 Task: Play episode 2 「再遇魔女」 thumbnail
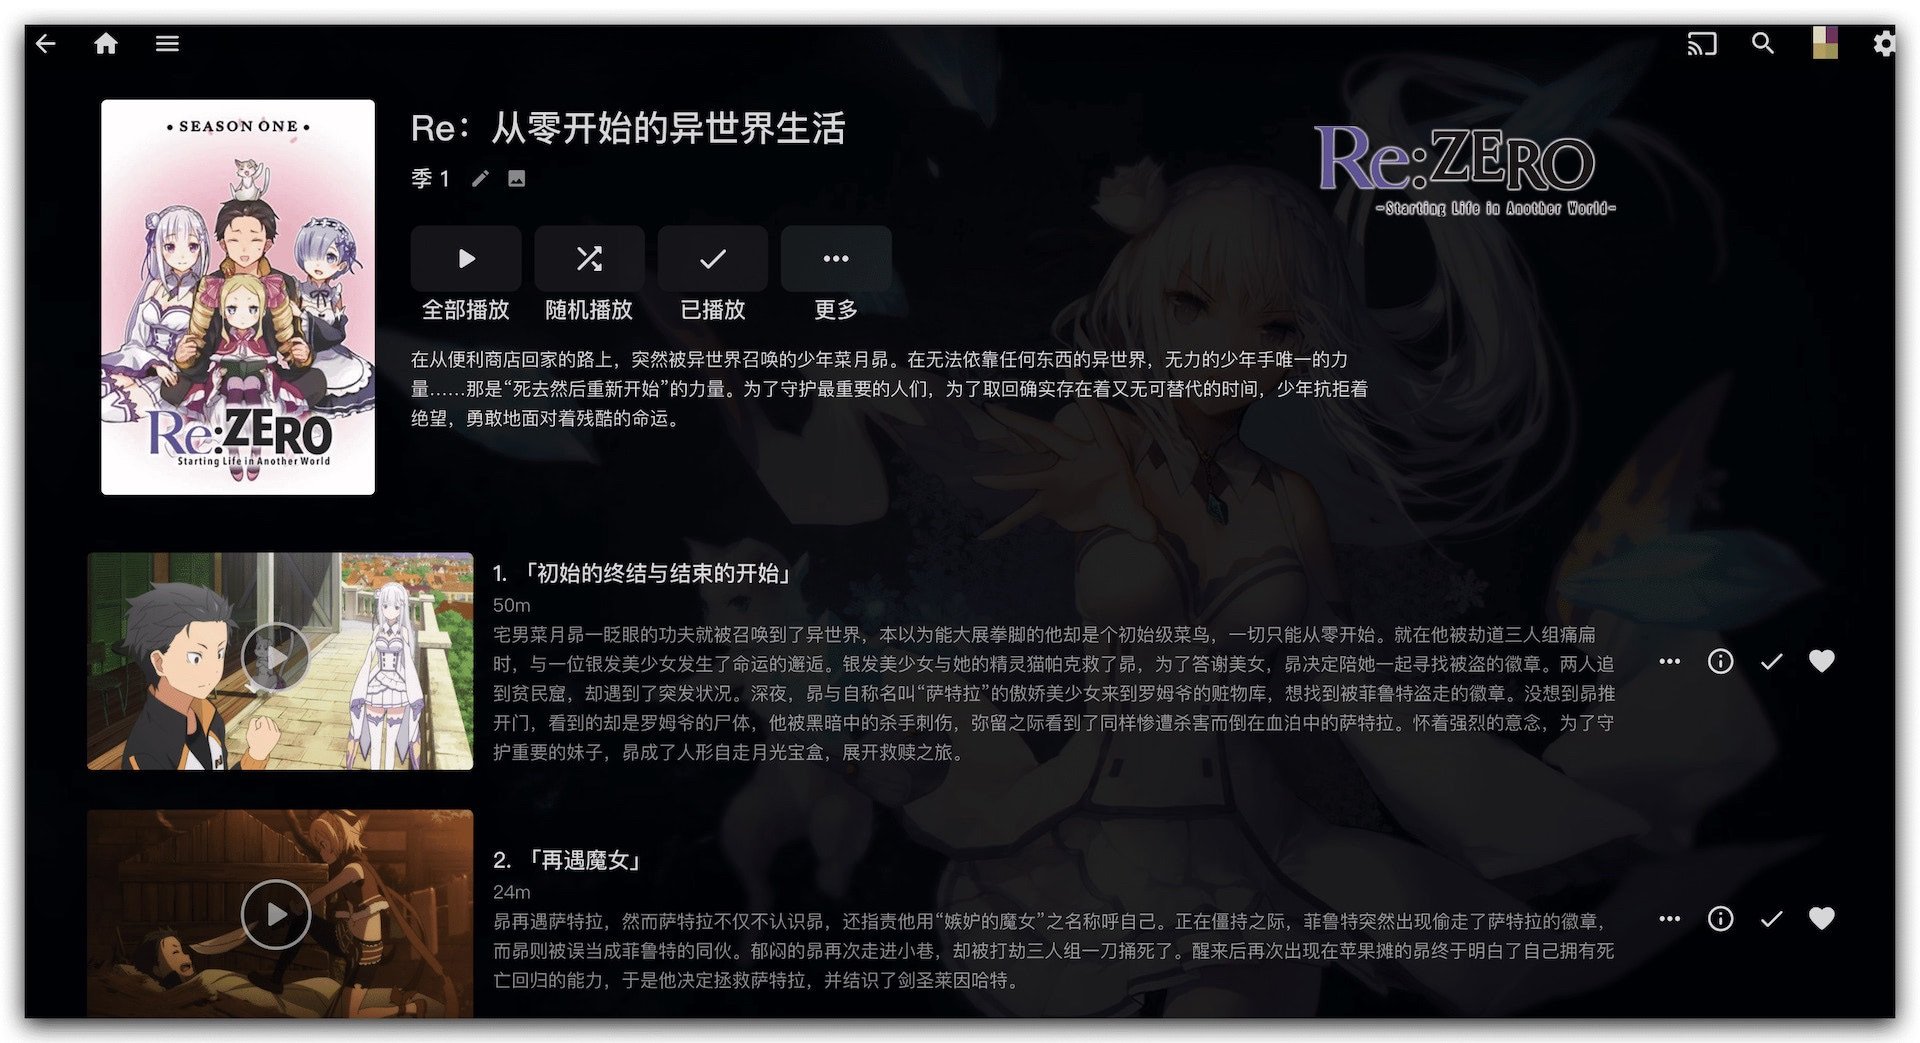click(276, 914)
